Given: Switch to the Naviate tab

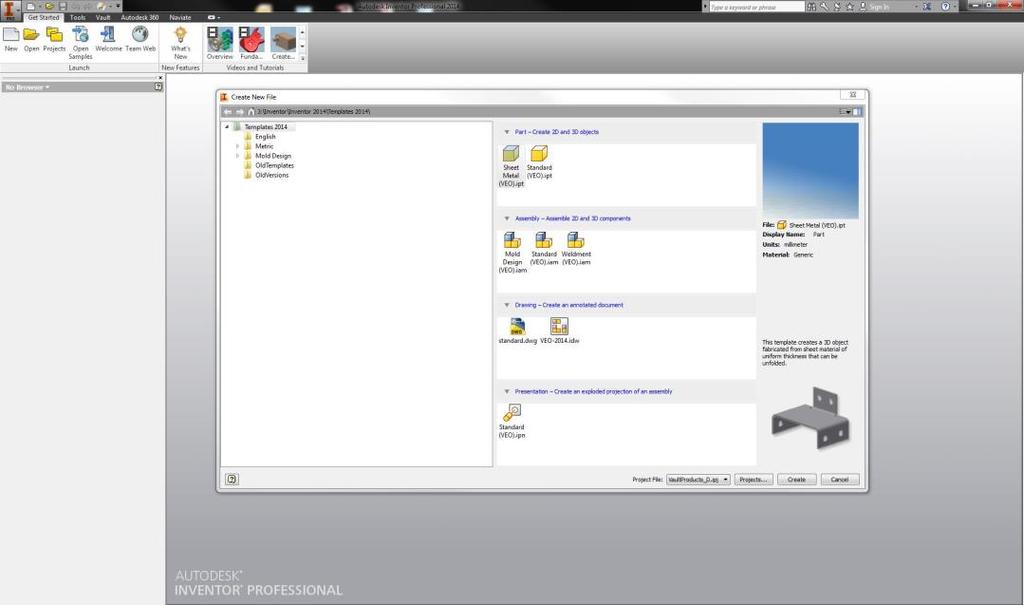Looking at the screenshot, I should pyautogui.click(x=180, y=18).
